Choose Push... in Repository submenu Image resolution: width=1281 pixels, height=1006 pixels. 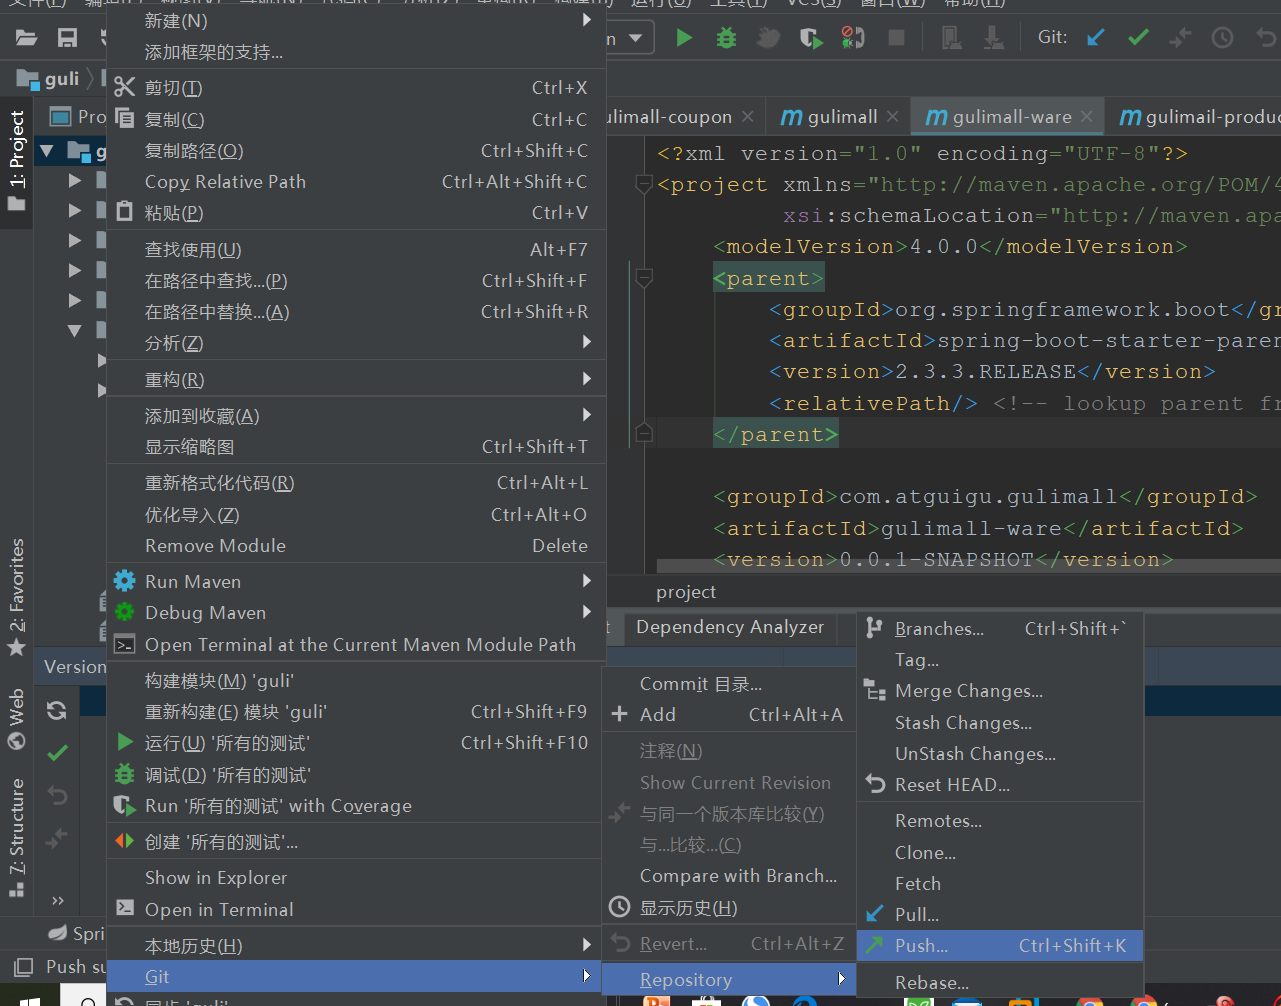coord(1000,946)
